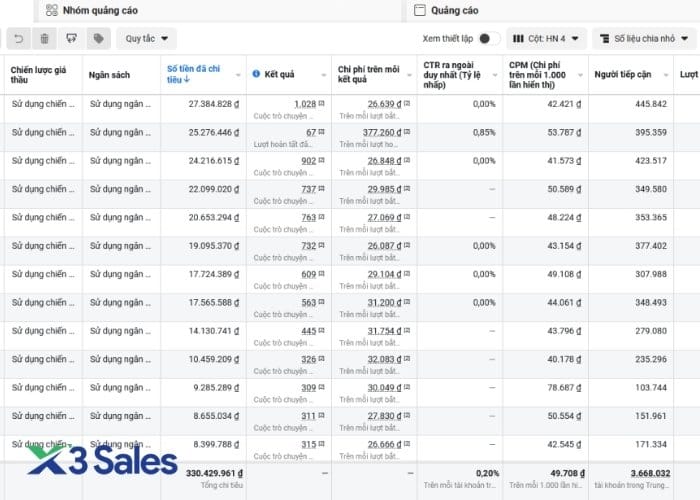
Task: Select CPM value 78.687 đ
Action: click(564, 388)
